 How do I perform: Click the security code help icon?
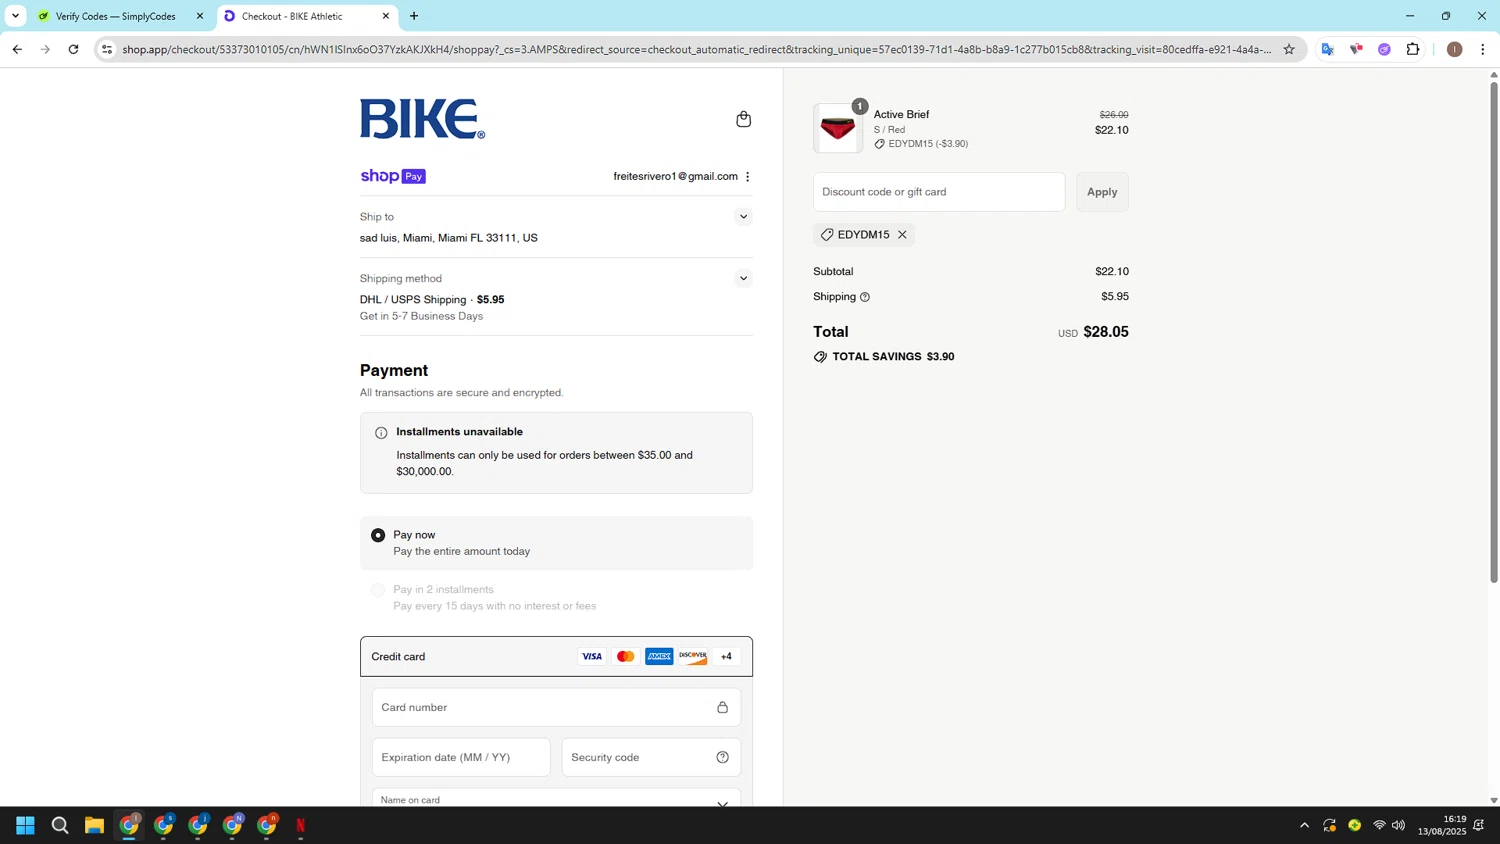722,757
